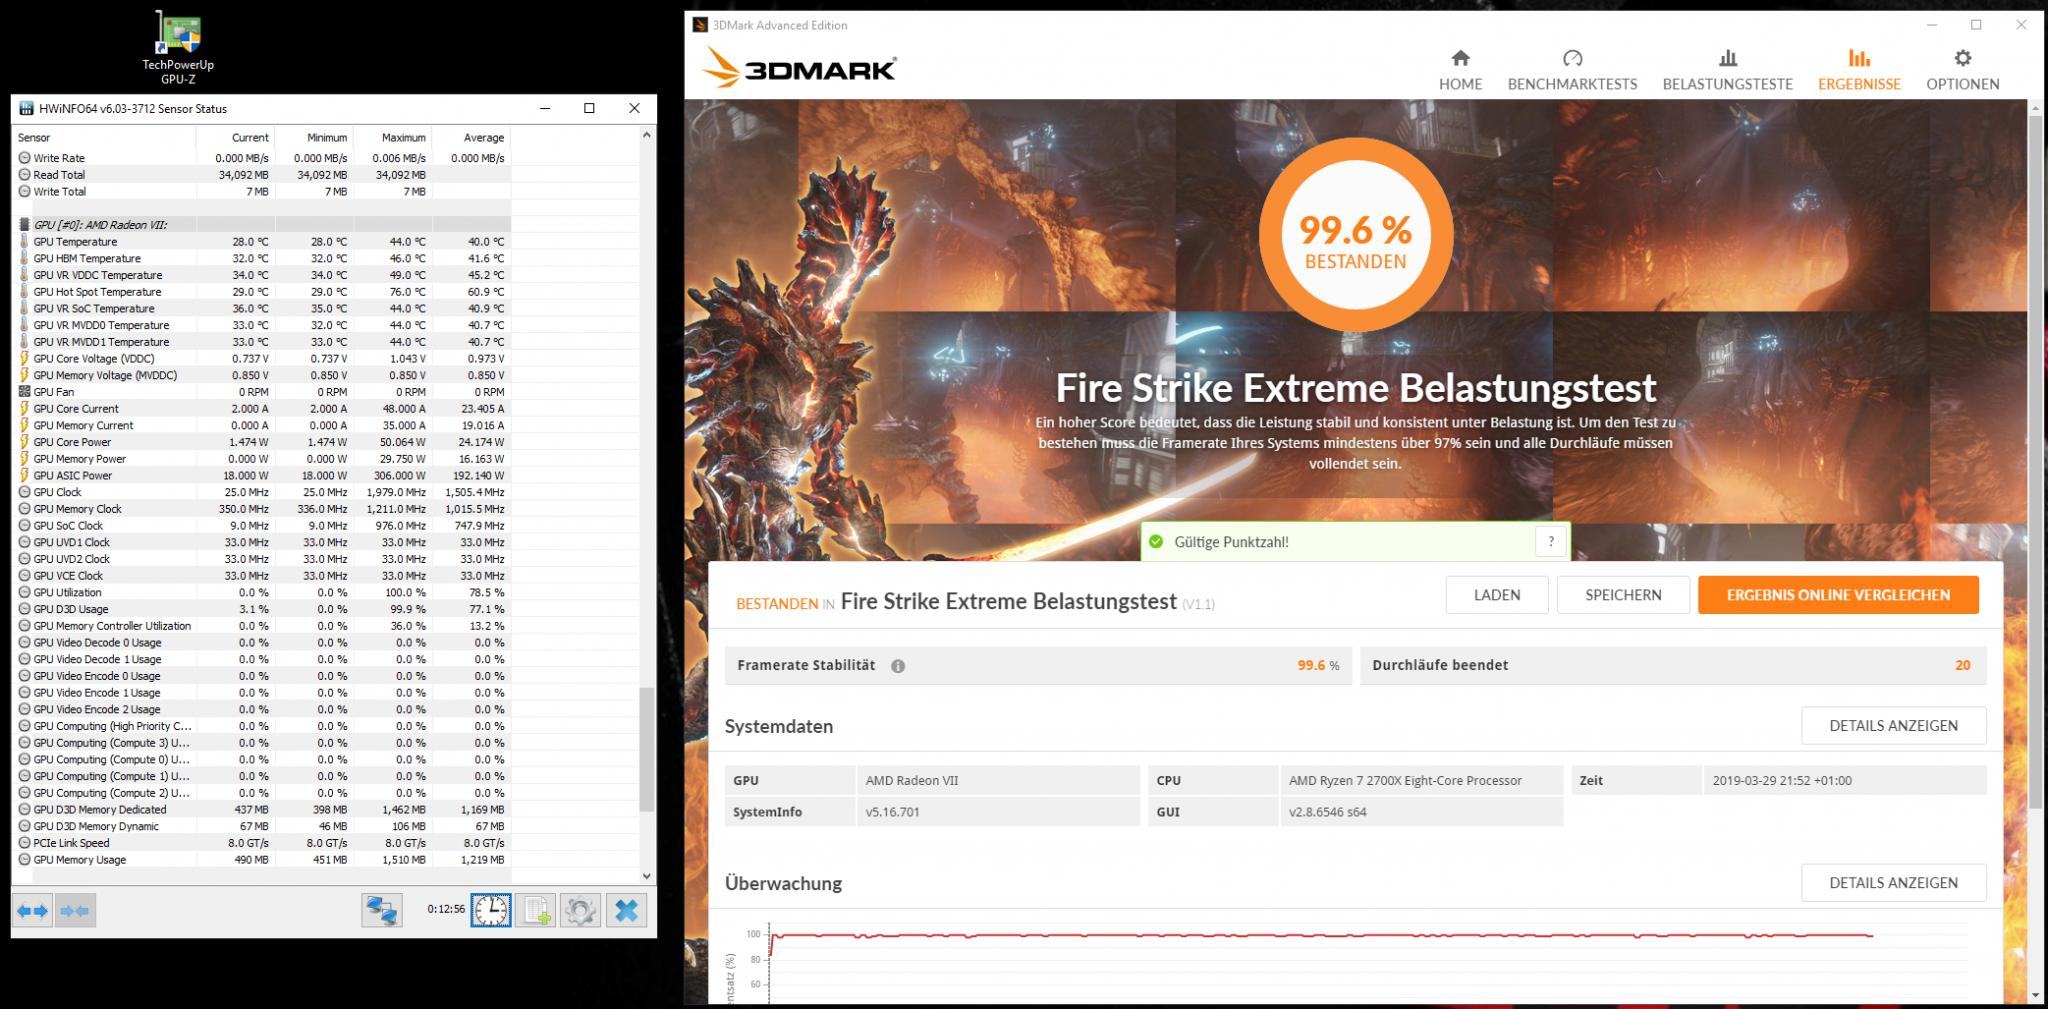The height and width of the screenshot is (1009, 2048).
Task: Click the SPEICHERN button
Action: click(x=1622, y=595)
